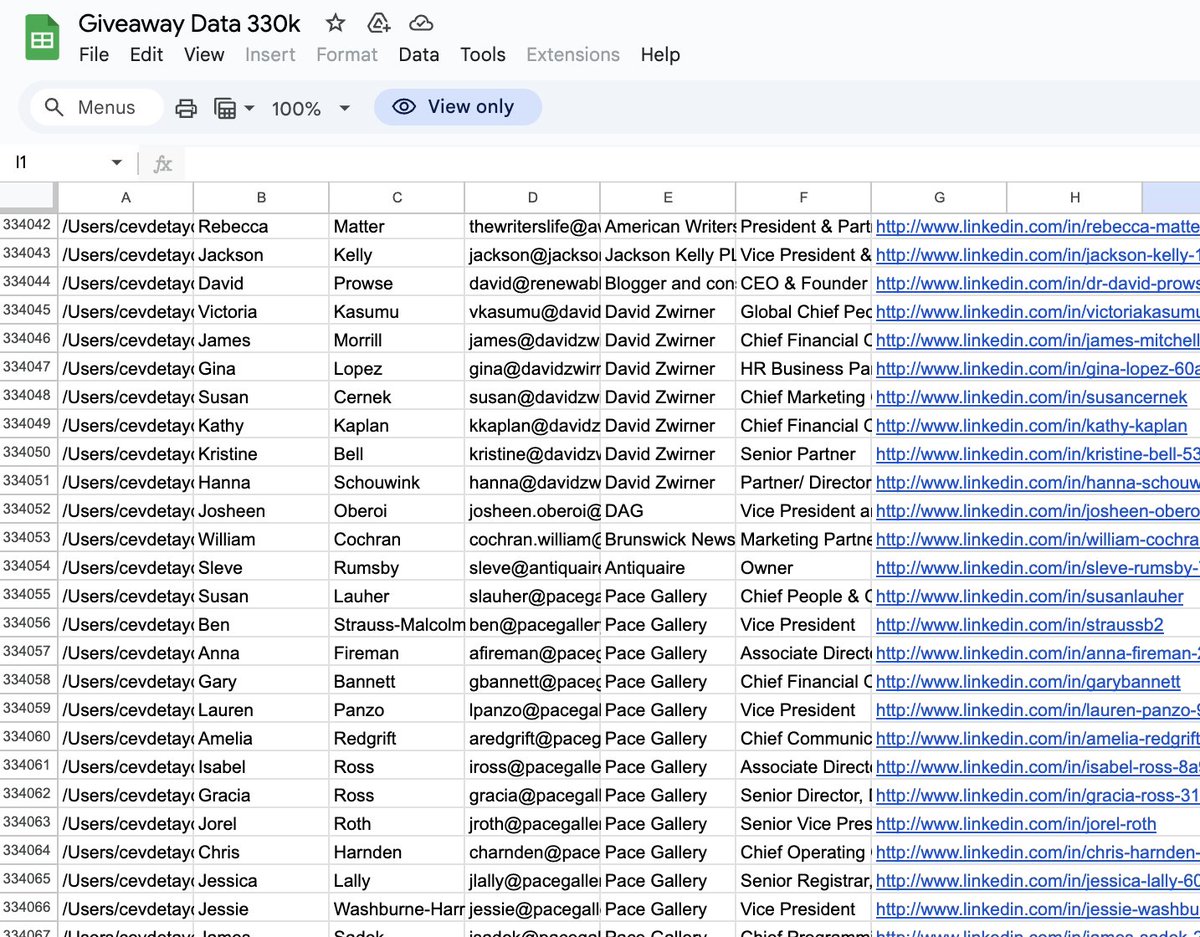1200x937 pixels.
Task: Select the cell containing Kasumu
Action: 397,312
